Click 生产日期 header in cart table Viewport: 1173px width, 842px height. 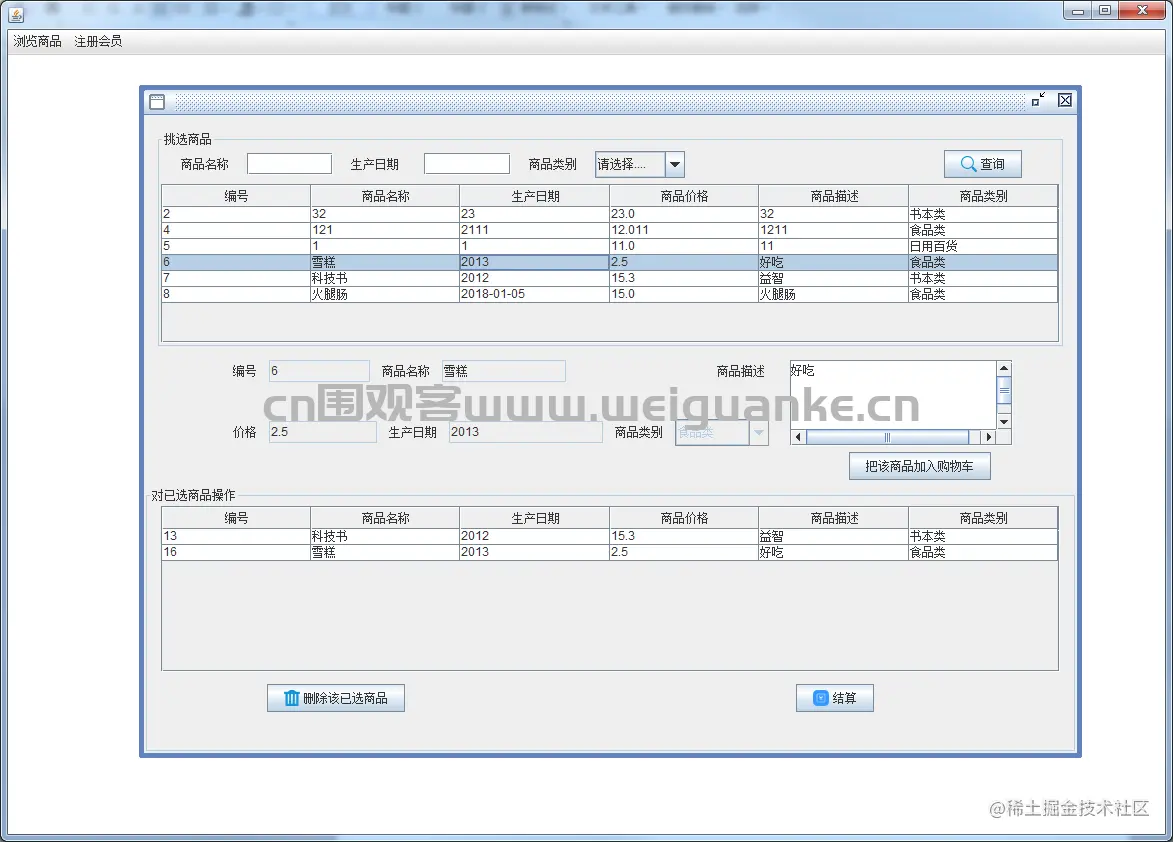[x=534, y=518]
